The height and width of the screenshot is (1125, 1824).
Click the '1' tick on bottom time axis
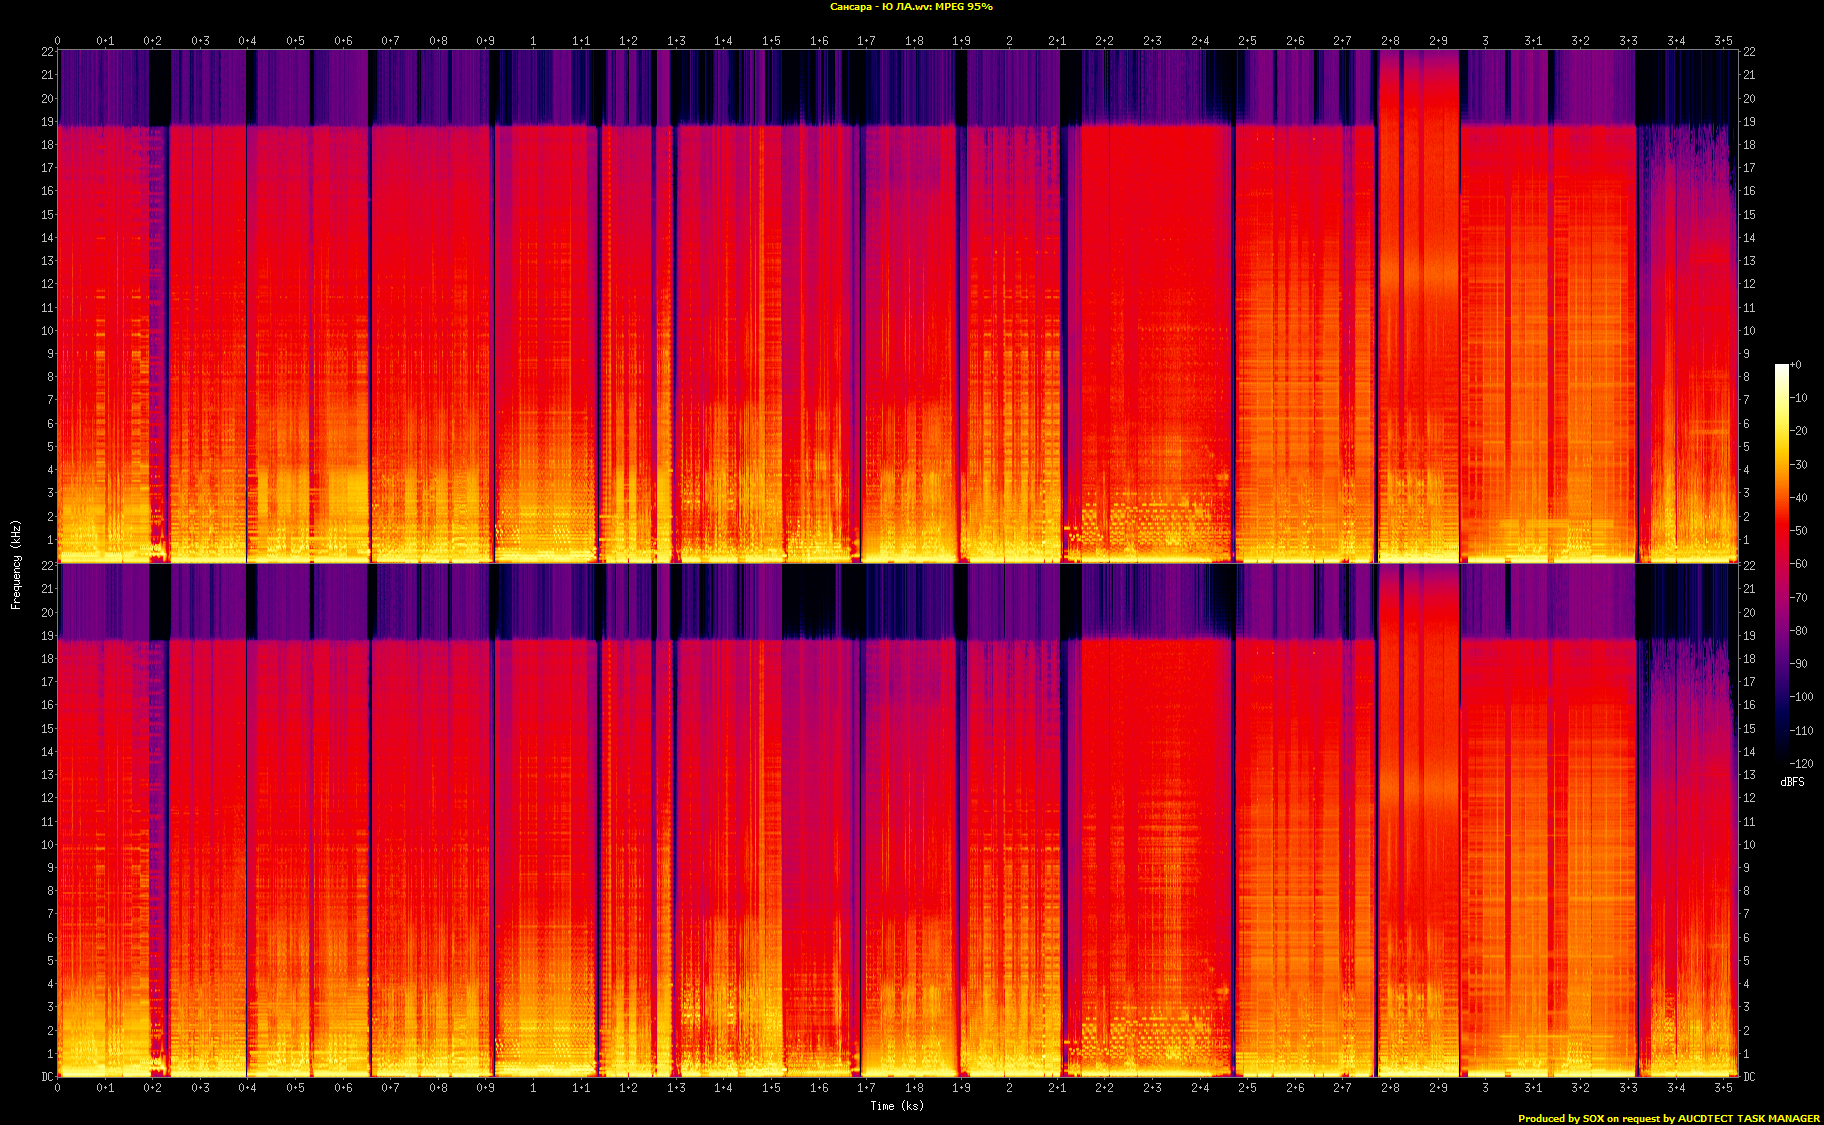click(533, 1088)
